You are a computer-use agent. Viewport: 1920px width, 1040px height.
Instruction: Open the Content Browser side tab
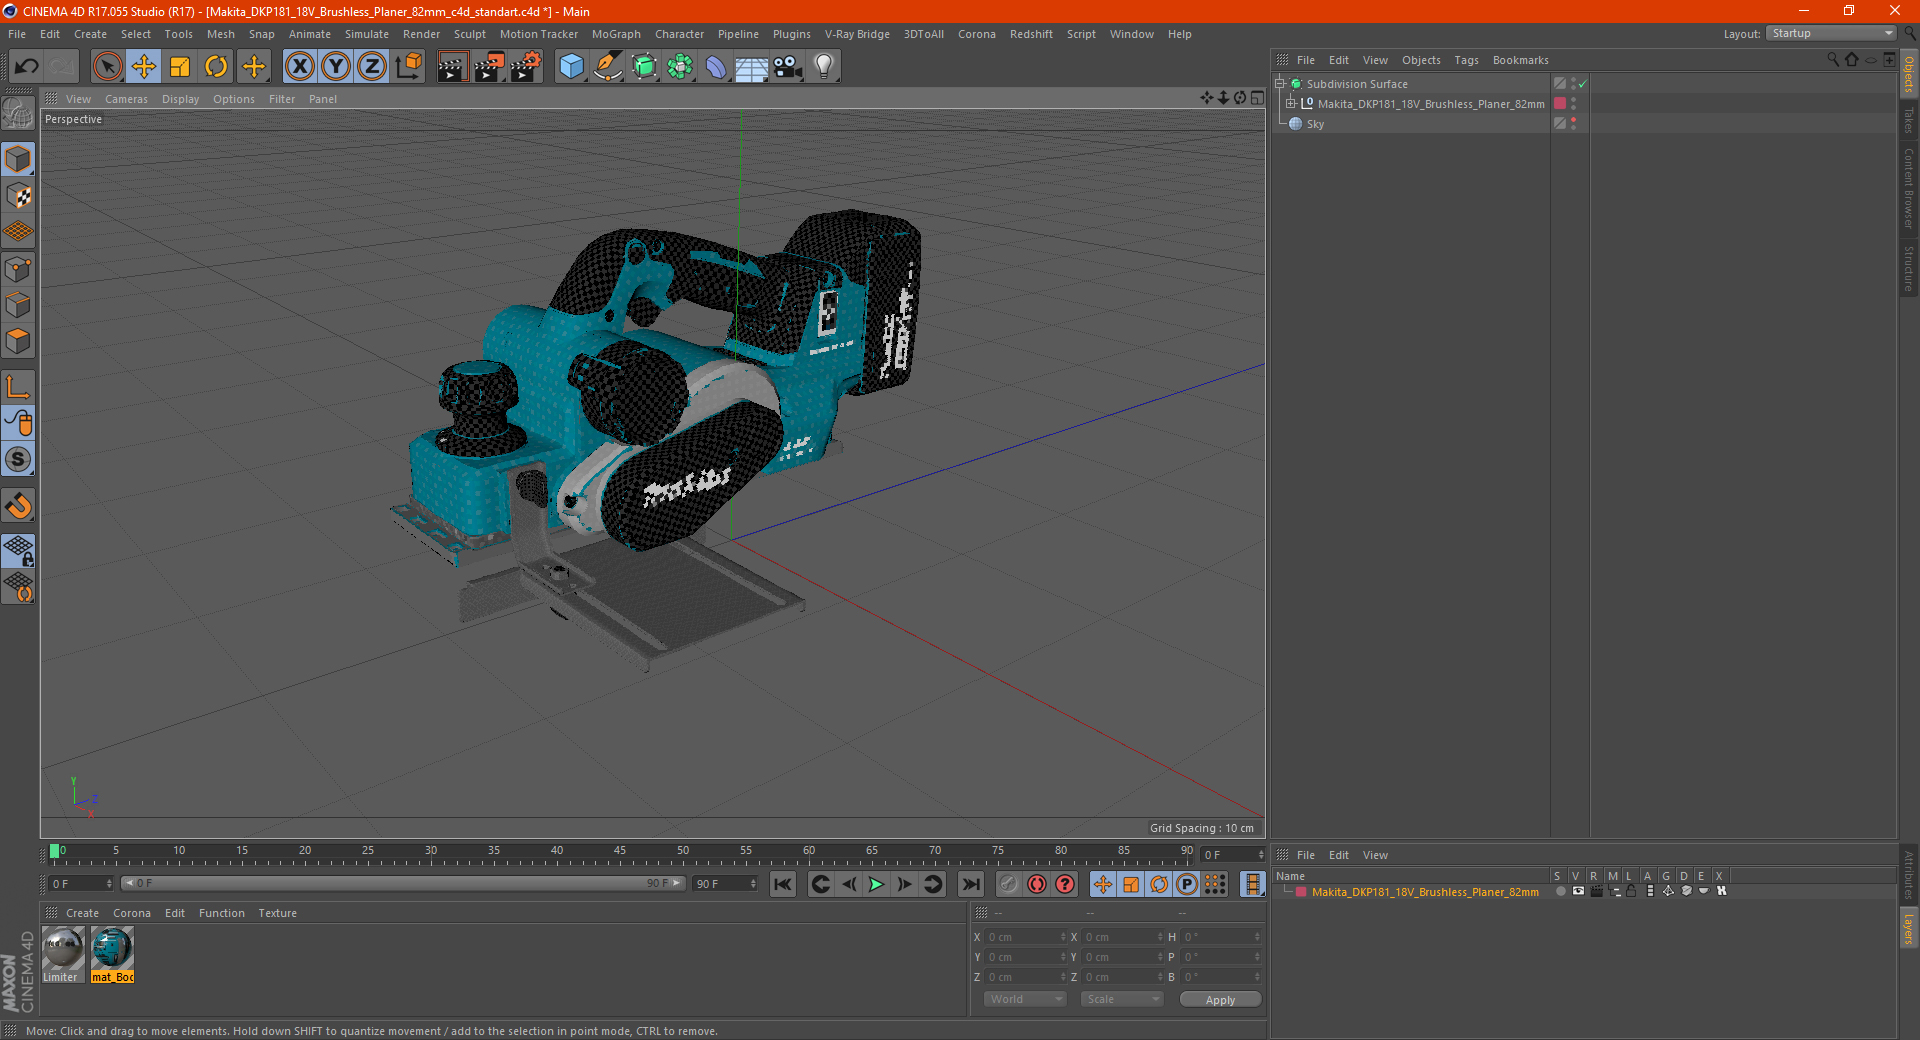pyautogui.click(x=1909, y=188)
